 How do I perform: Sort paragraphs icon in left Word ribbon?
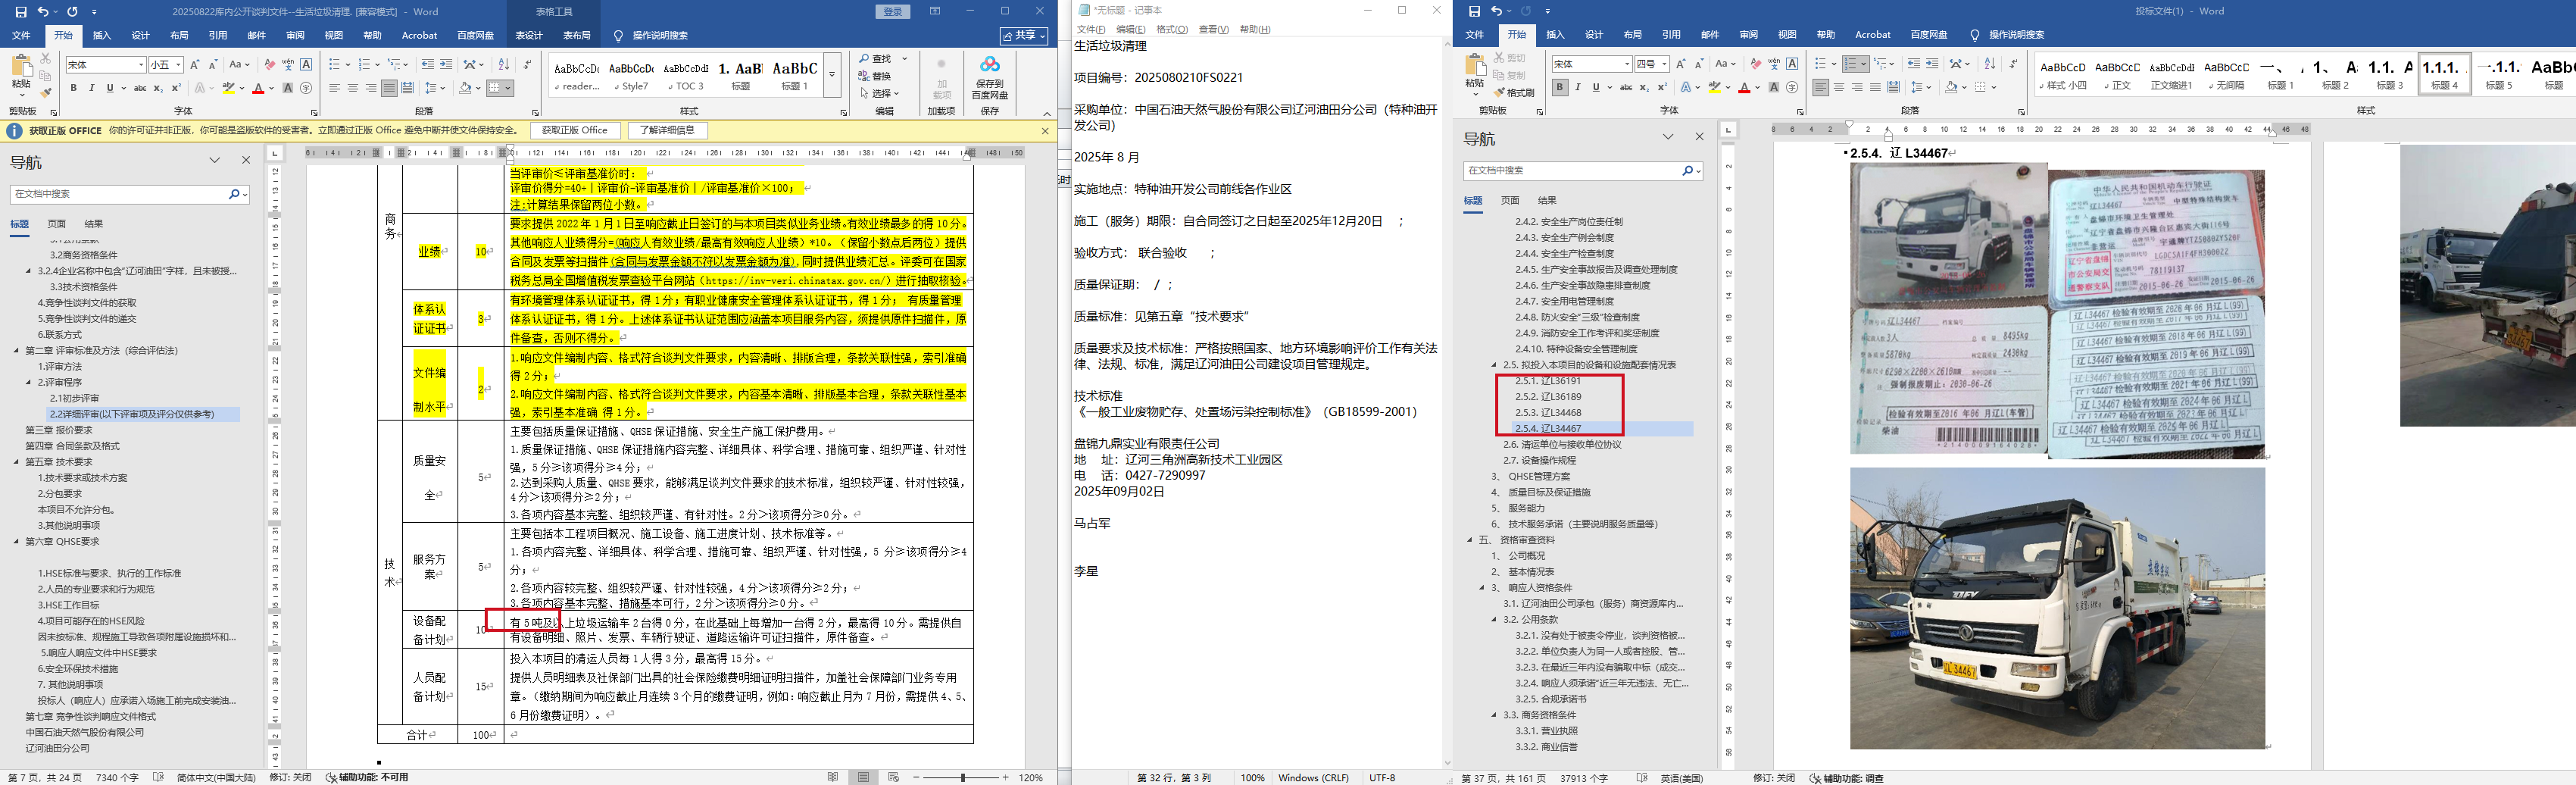point(503,64)
